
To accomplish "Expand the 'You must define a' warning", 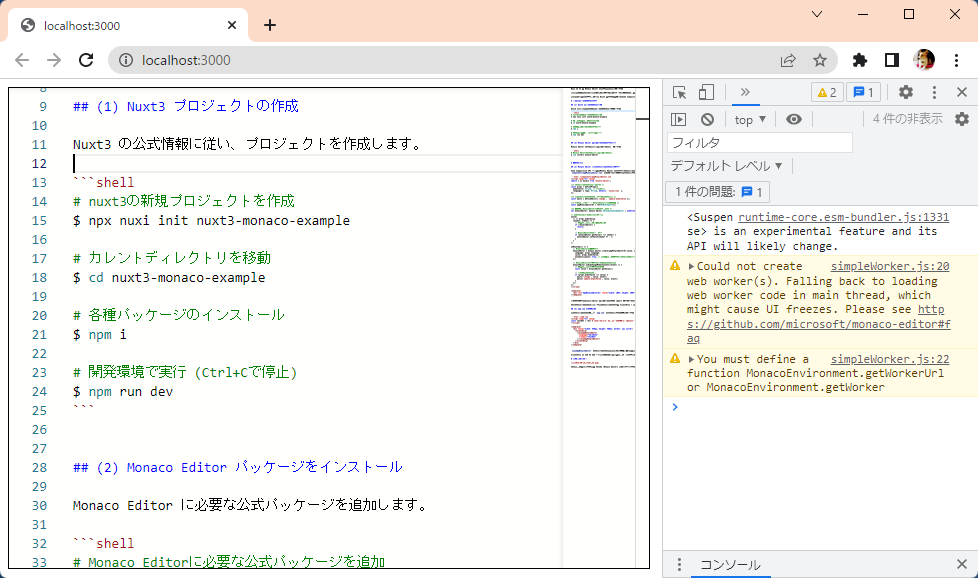I will [691, 359].
